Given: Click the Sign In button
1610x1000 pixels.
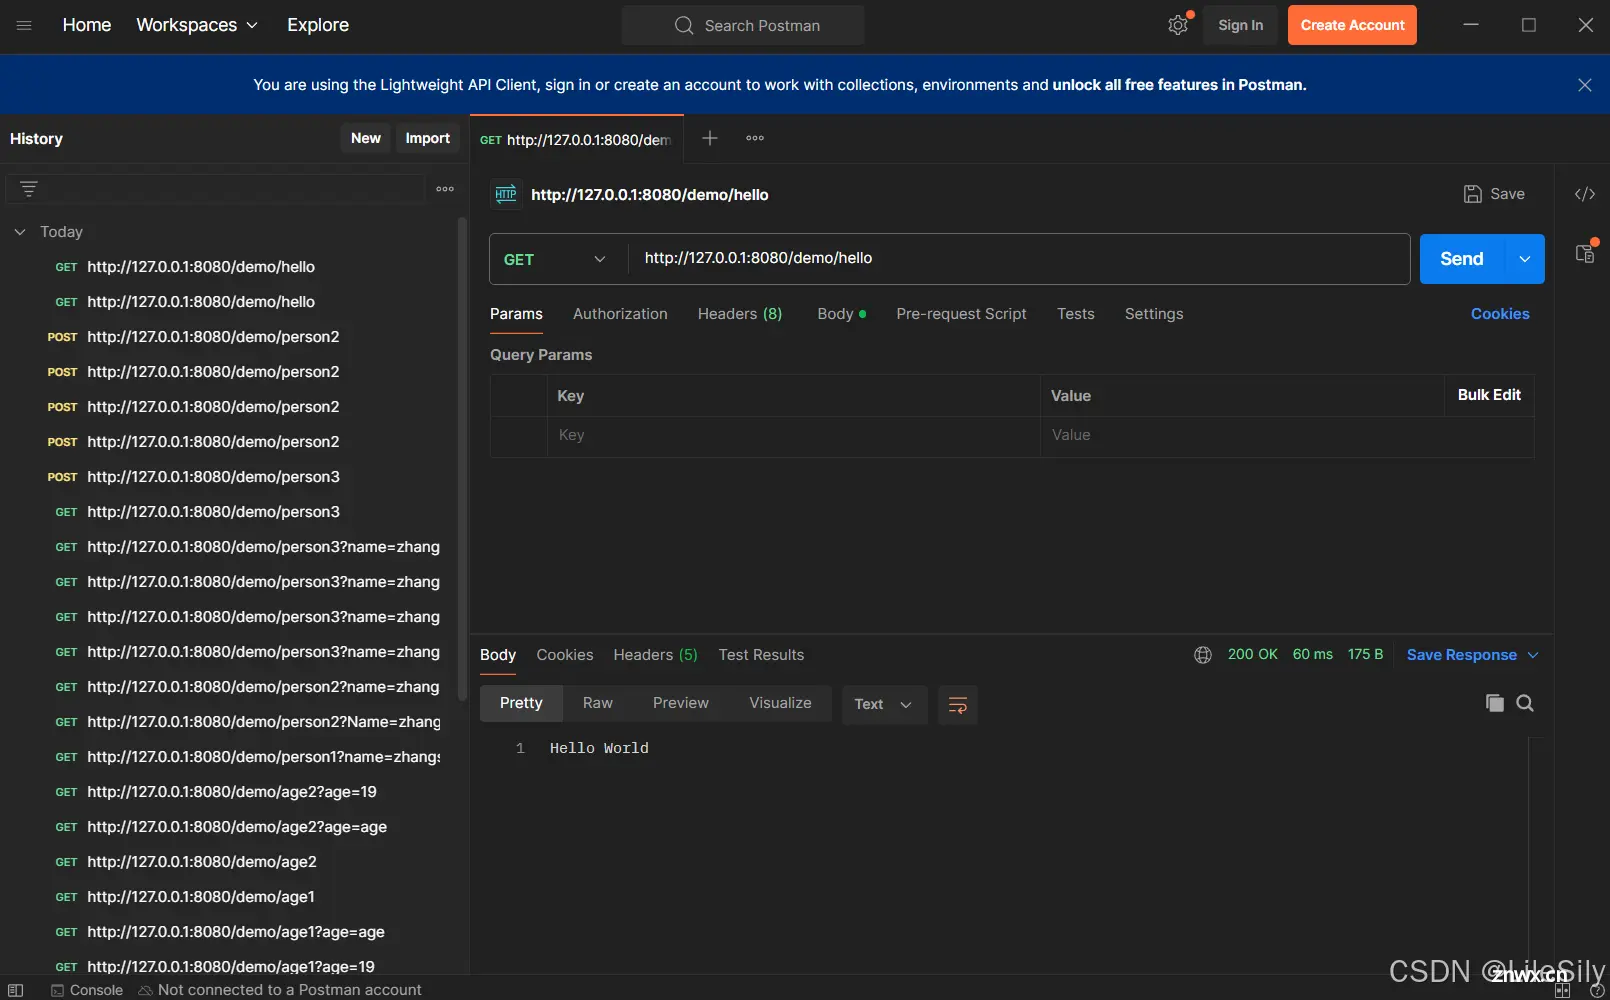Looking at the screenshot, I should tap(1240, 26).
